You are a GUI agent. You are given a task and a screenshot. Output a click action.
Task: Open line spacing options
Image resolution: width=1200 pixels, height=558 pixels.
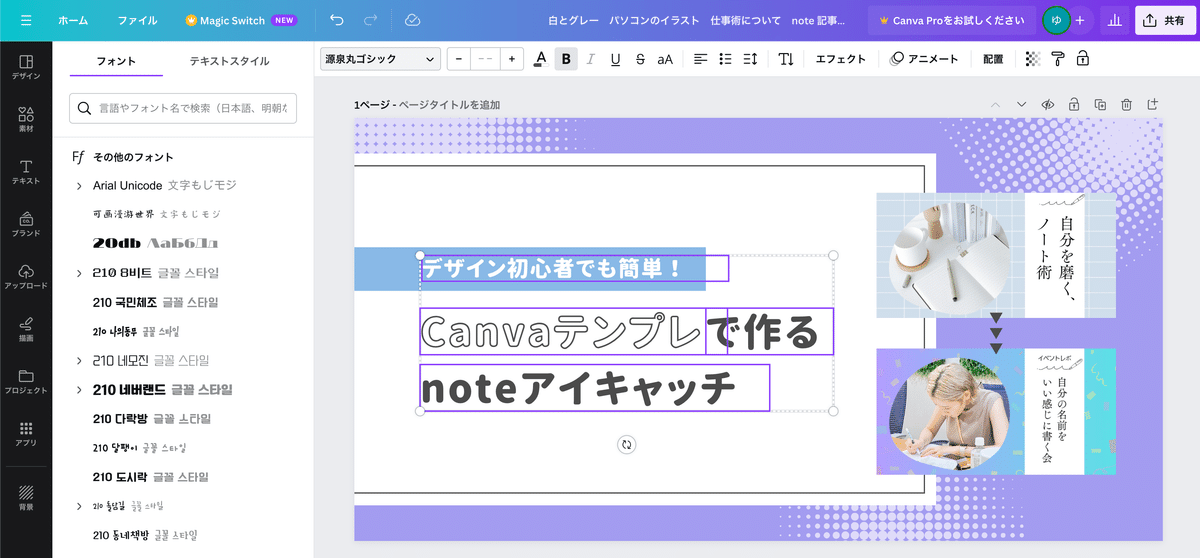click(x=750, y=59)
